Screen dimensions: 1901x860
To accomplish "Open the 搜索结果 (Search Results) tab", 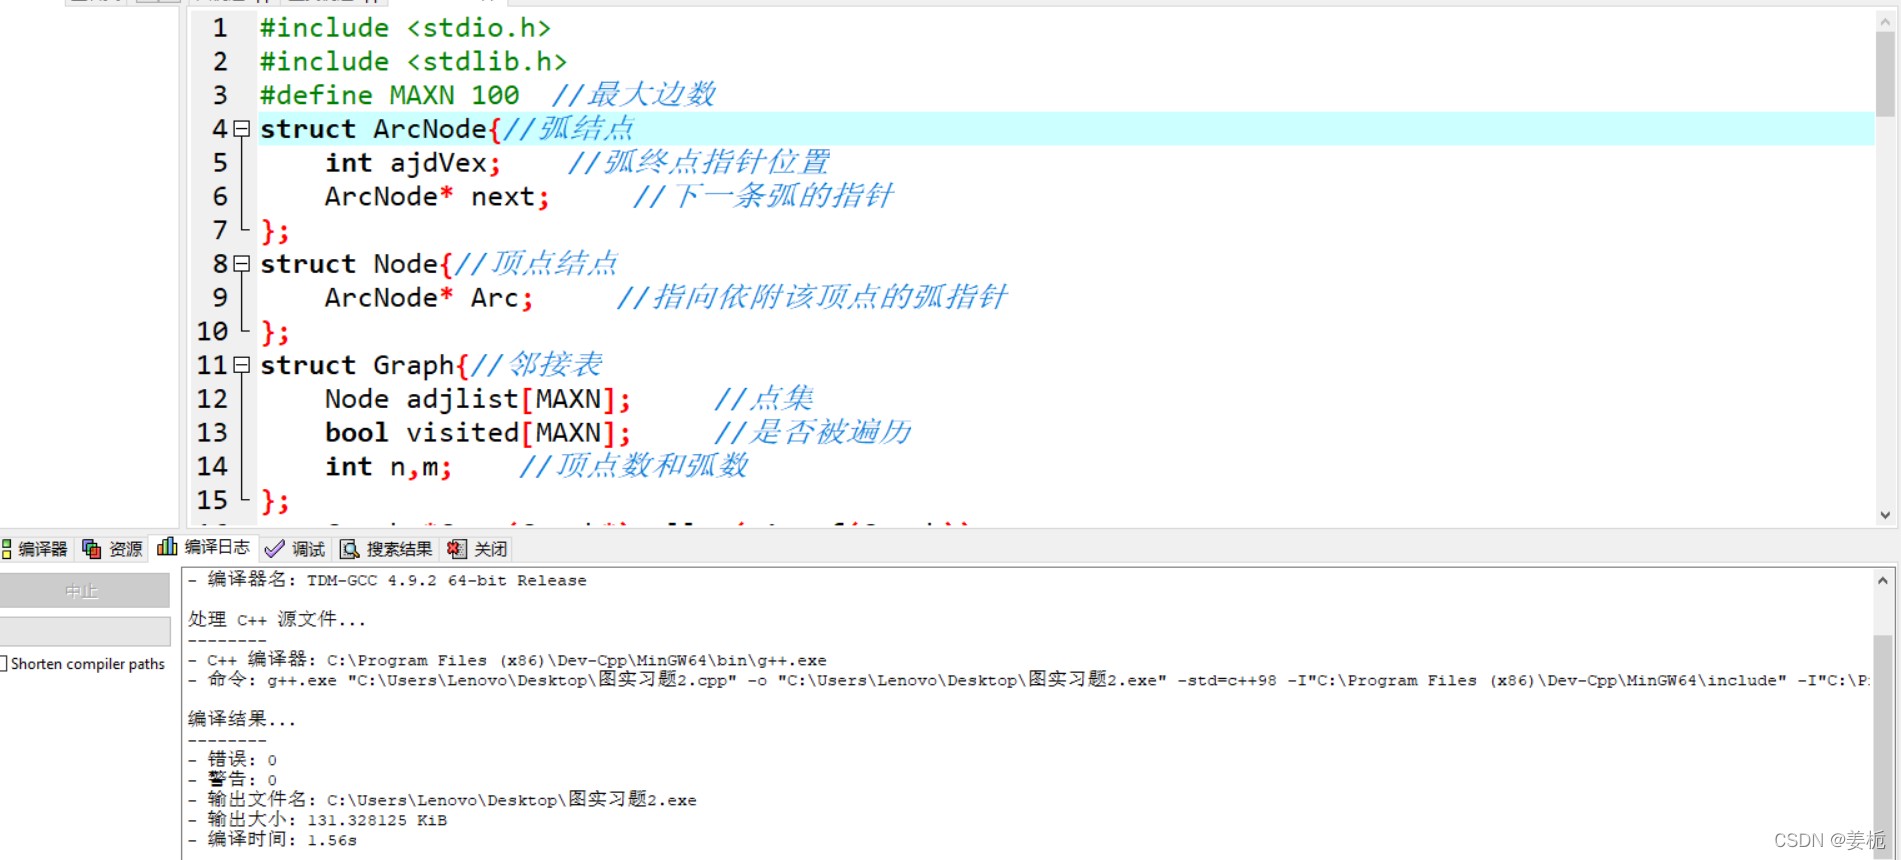I will pyautogui.click(x=387, y=549).
